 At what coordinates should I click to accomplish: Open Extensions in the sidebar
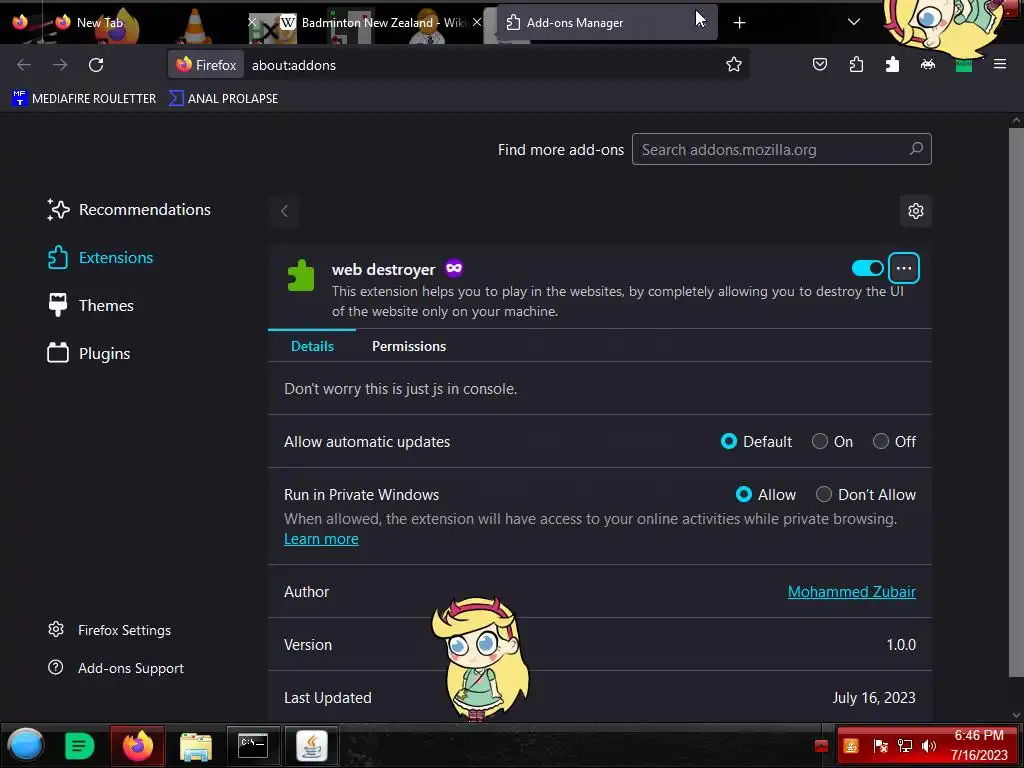tap(101, 257)
